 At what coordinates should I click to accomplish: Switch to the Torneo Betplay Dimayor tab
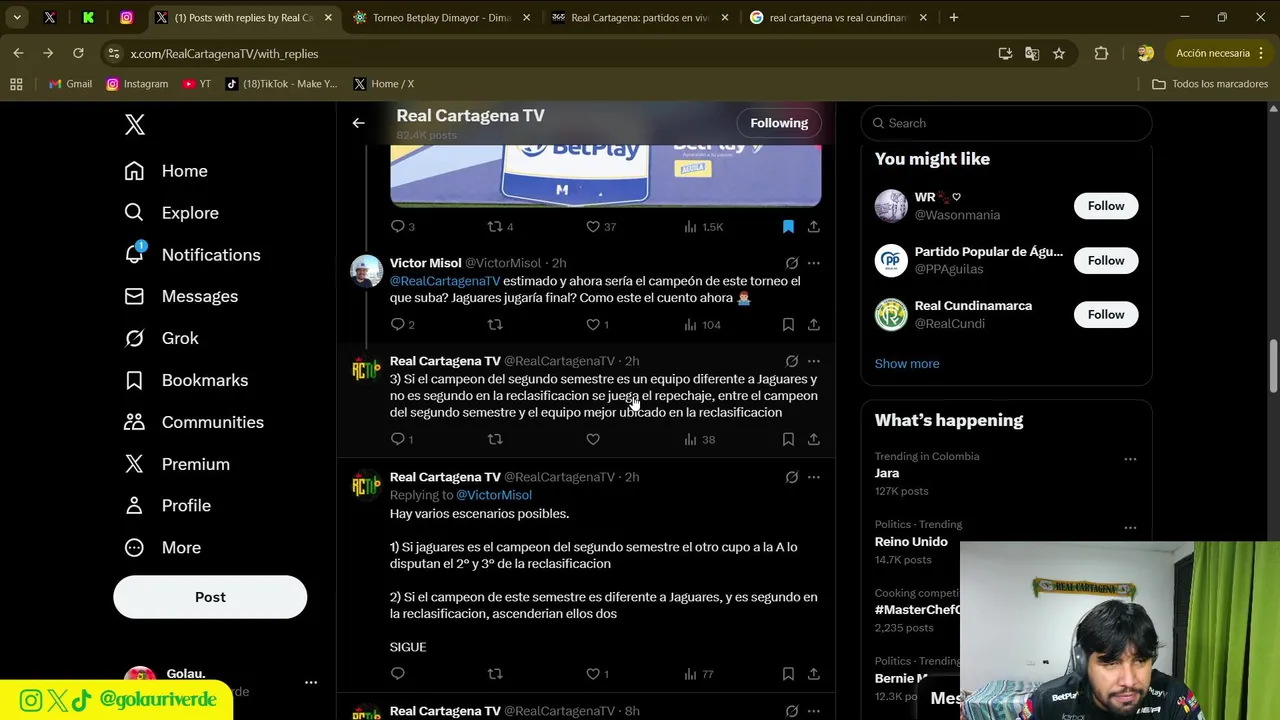(x=442, y=17)
